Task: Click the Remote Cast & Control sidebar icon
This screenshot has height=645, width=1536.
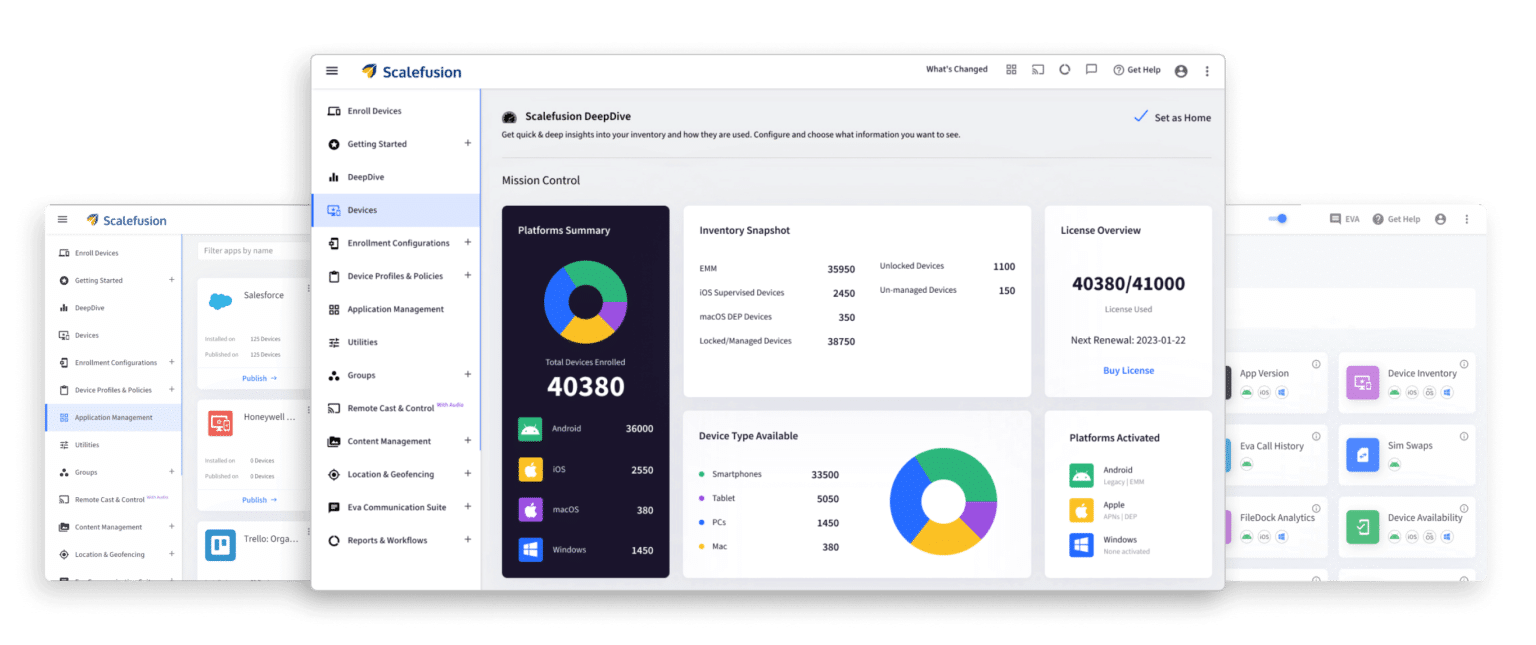Action: (x=333, y=407)
